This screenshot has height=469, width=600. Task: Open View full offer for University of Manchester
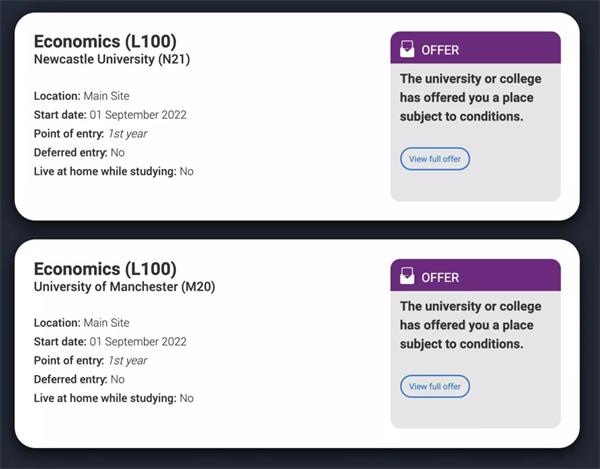(x=435, y=386)
